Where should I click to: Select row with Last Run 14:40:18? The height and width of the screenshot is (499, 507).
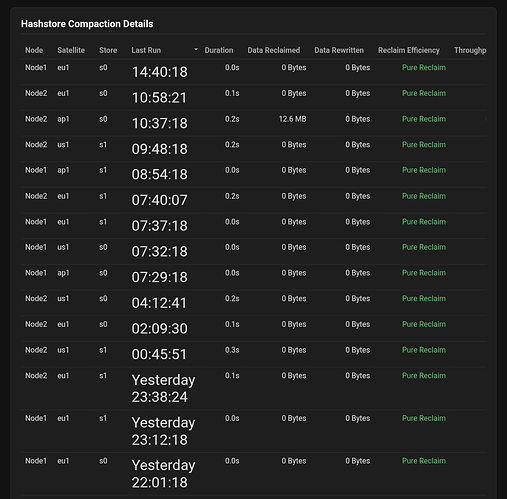(x=254, y=72)
